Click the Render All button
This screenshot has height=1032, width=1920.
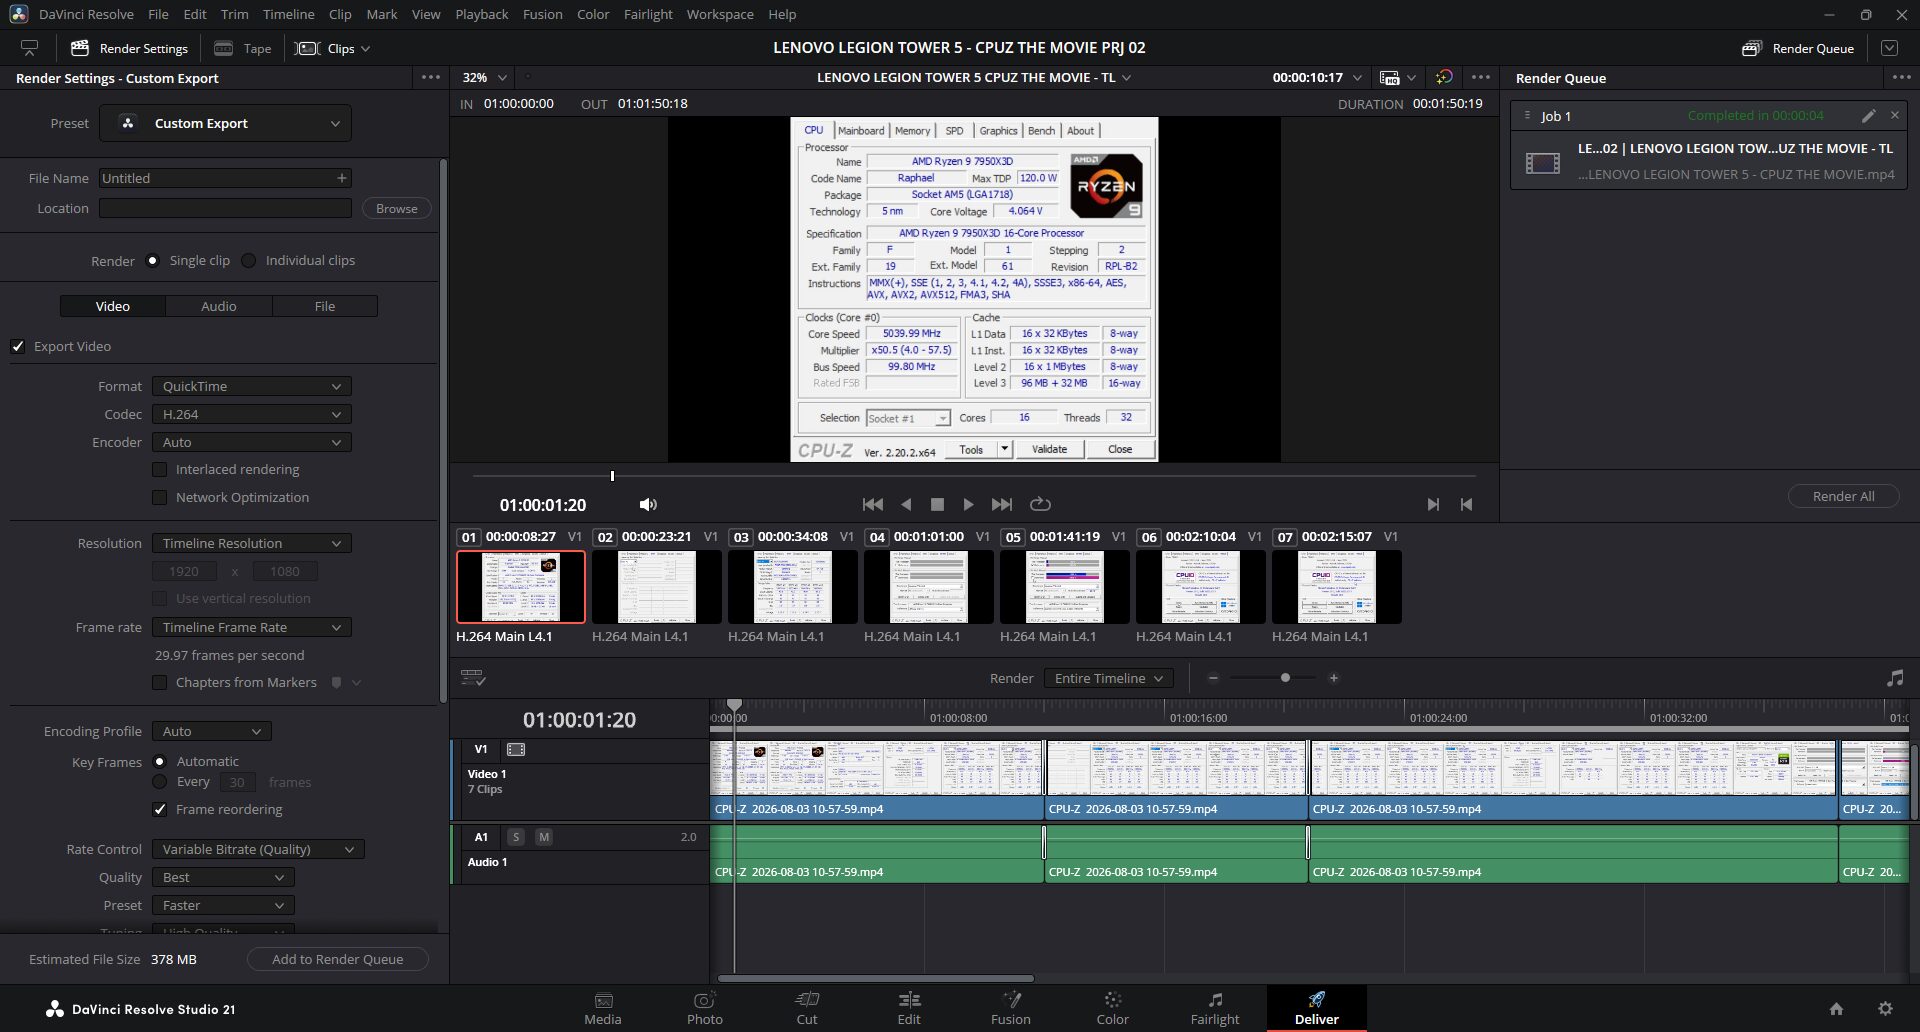[x=1844, y=496]
